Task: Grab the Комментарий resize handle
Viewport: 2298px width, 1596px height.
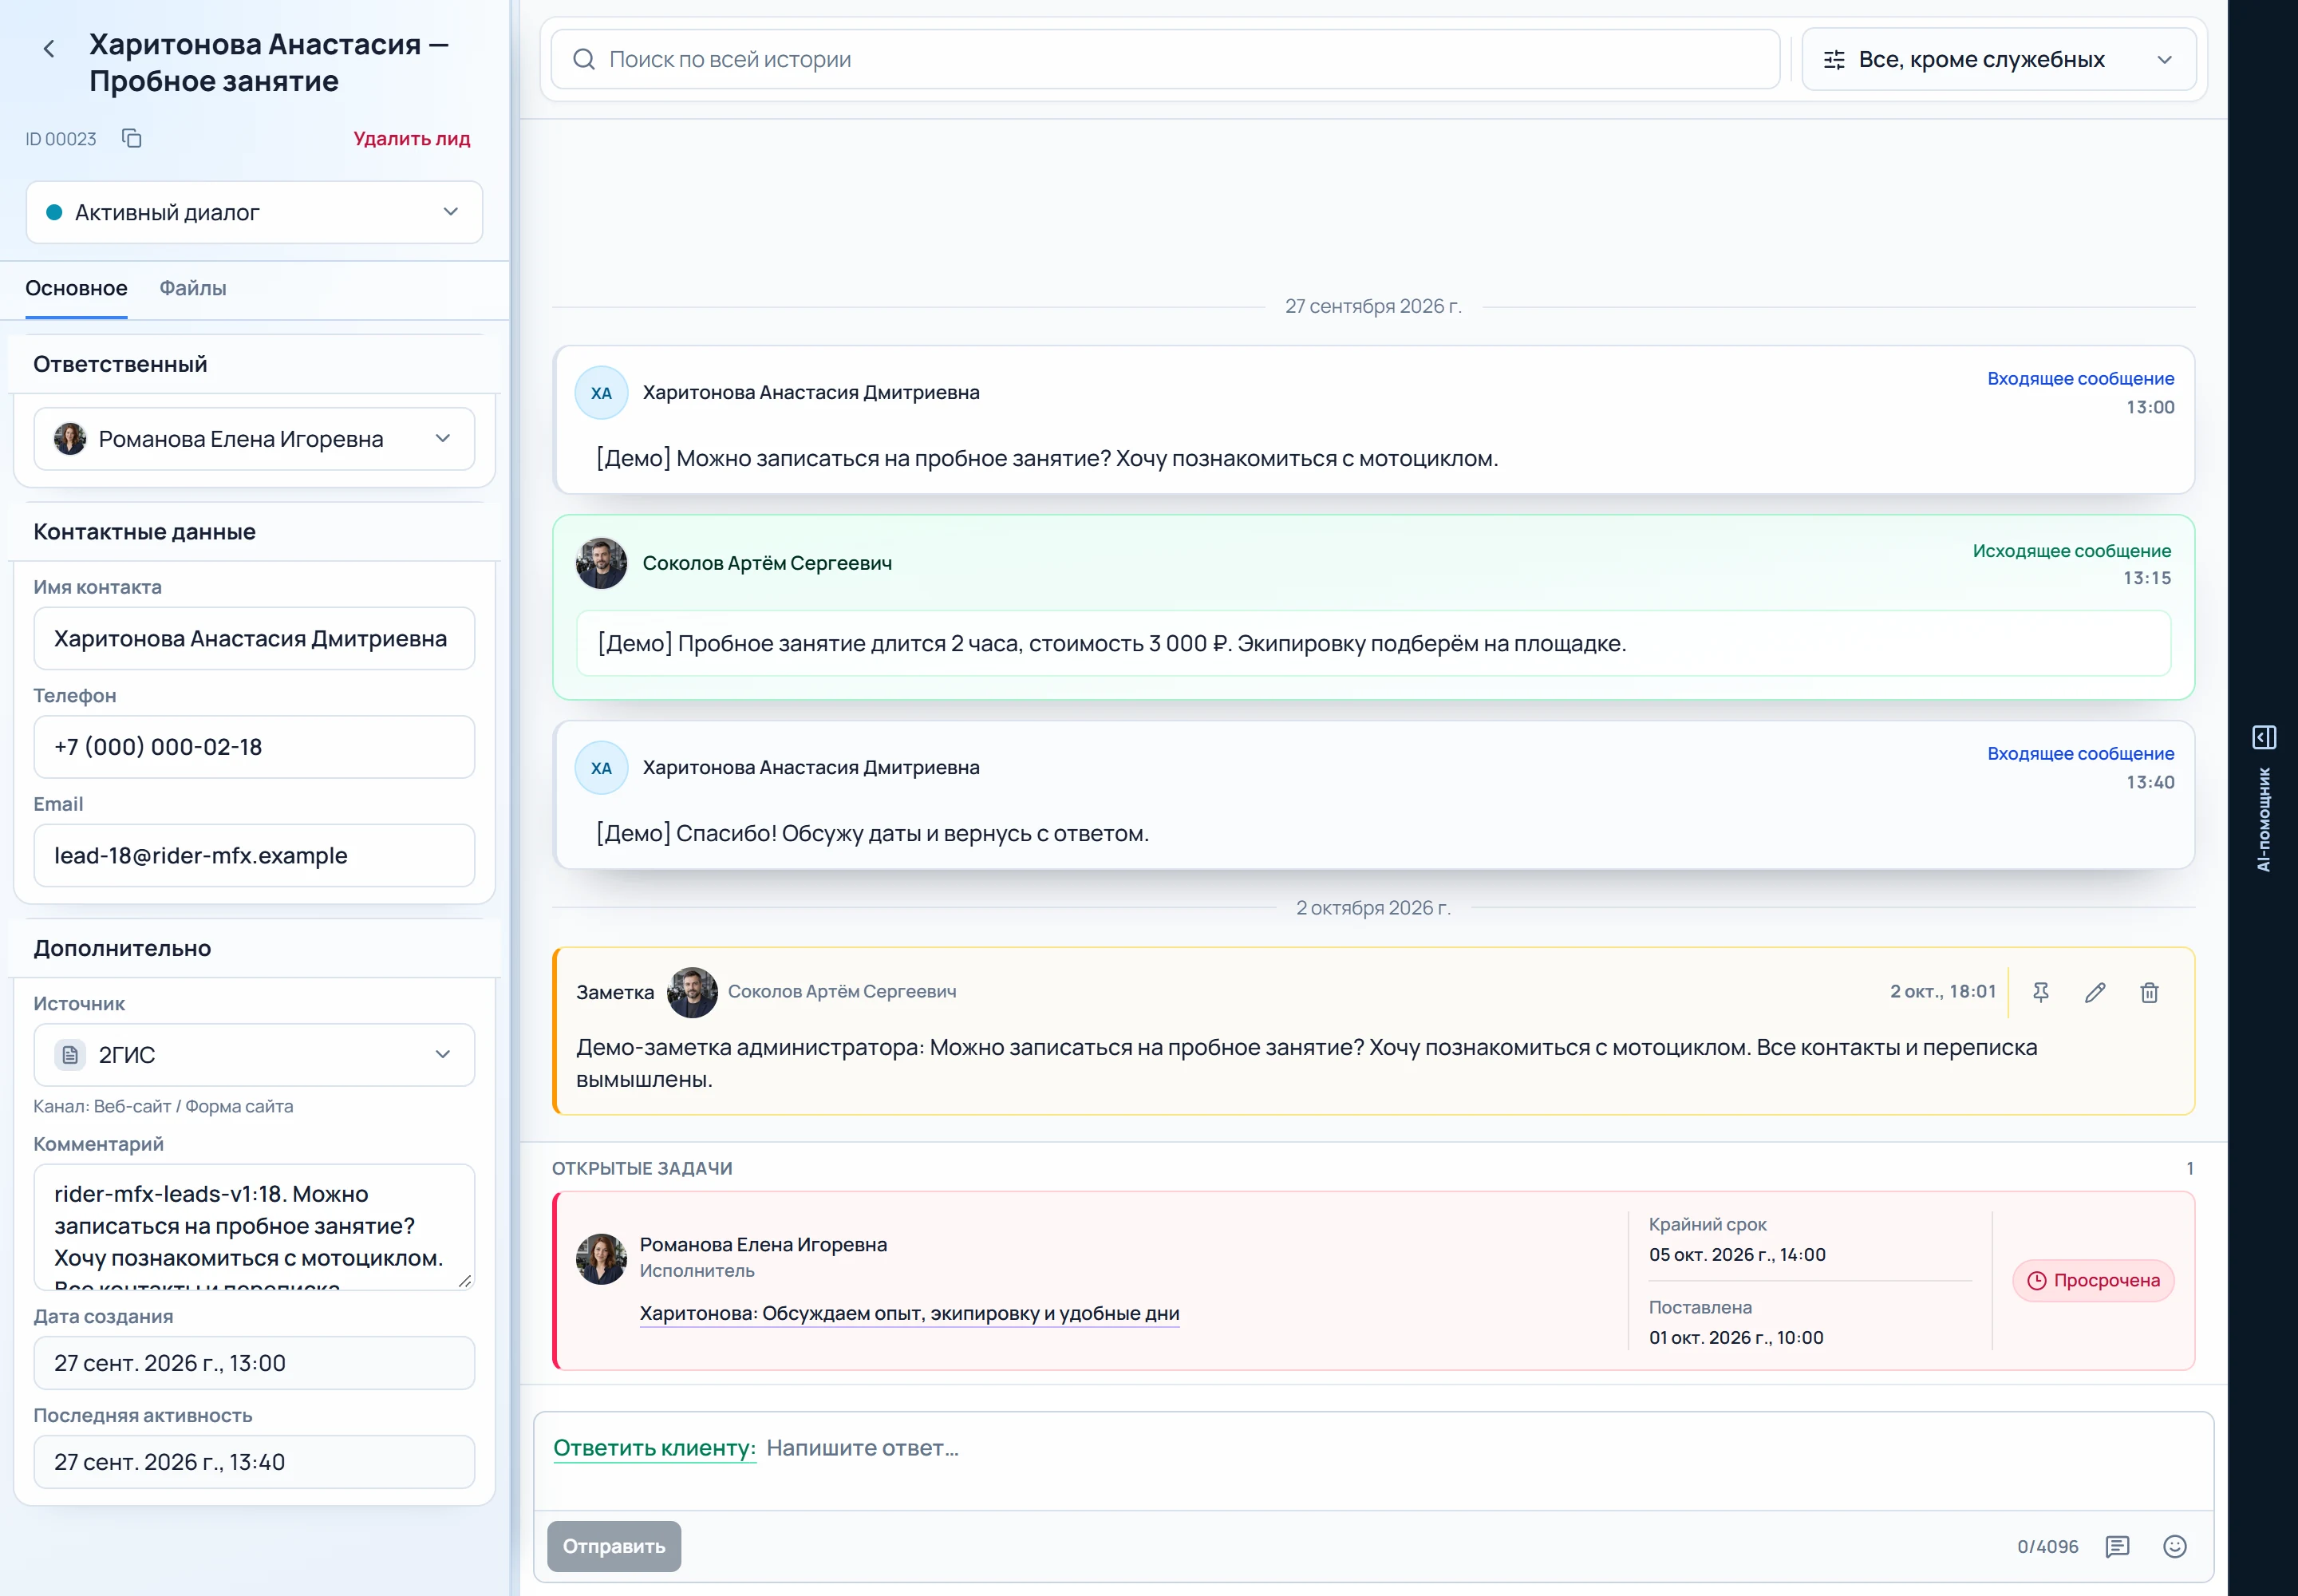Action: 465,1281
